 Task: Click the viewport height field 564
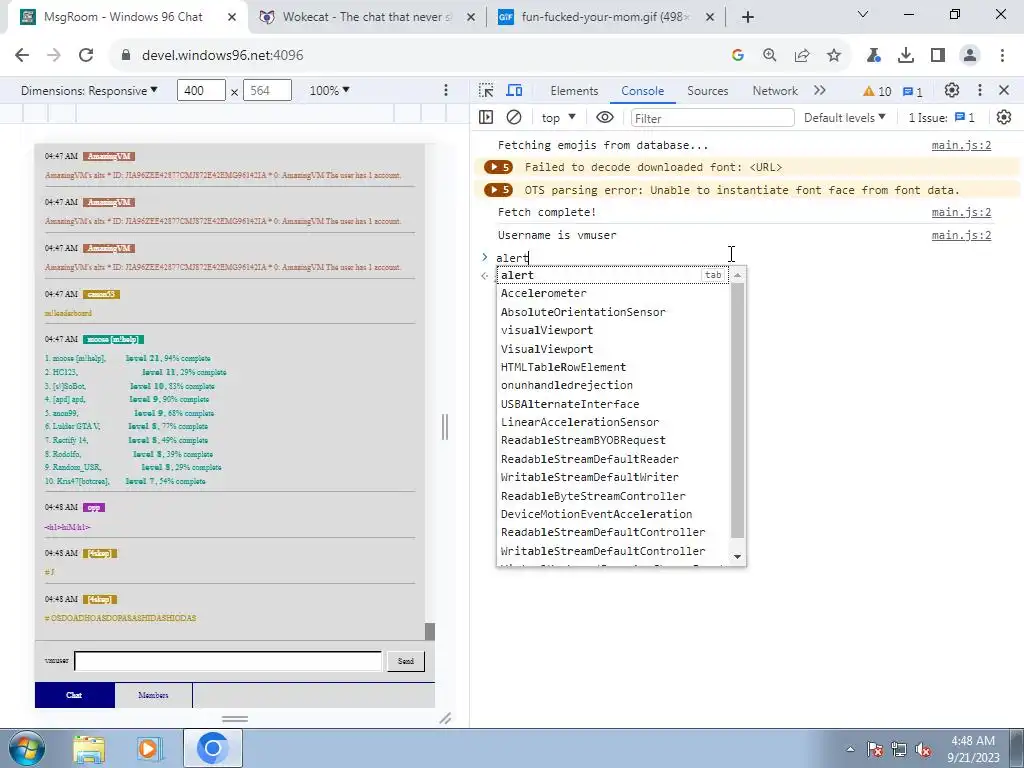tap(267, 91)
